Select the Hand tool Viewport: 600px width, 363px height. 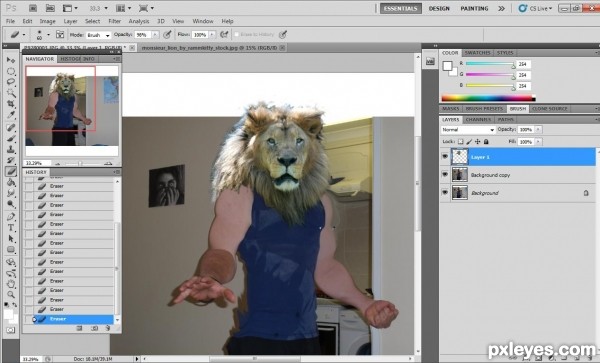(x=11, y=283)
